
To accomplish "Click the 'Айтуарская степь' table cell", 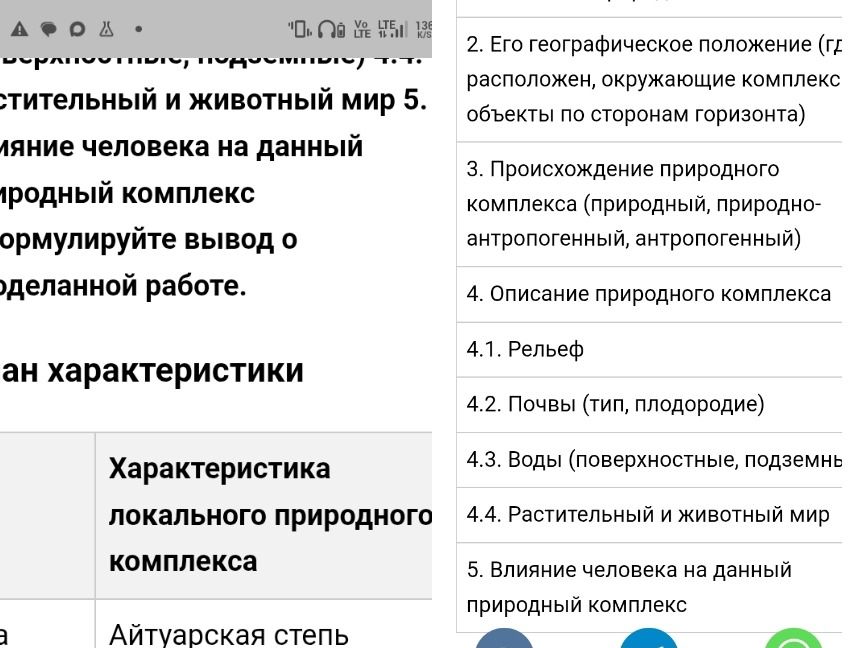I will [x=264, y=624].
